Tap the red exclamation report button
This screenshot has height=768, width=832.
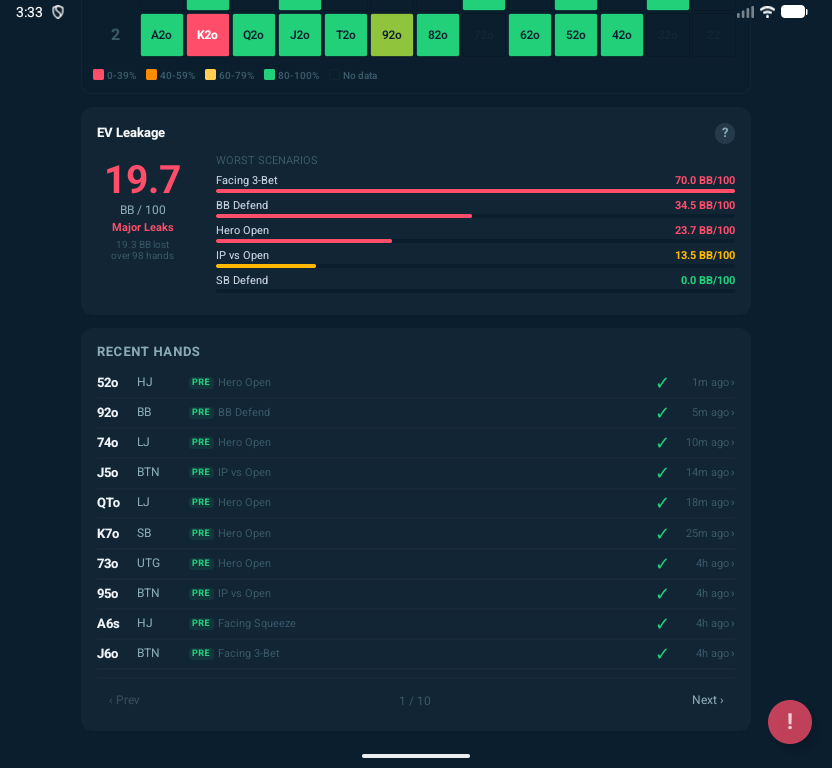pos(789,721)
